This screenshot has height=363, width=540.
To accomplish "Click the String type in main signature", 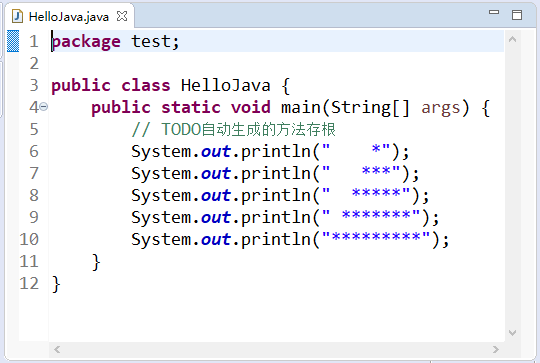I will click(x=360, y=107).
